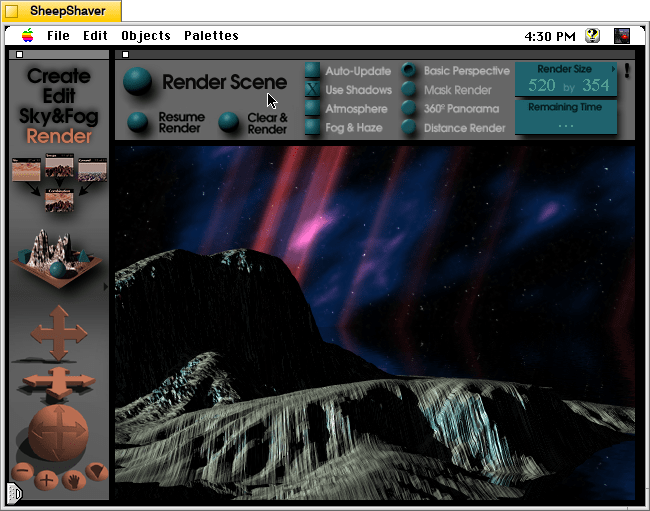Switch to the Edit palette in sidebar
The width and height of the screenshot is (650, 511).
pyautogui.click(x=59, y=96)
